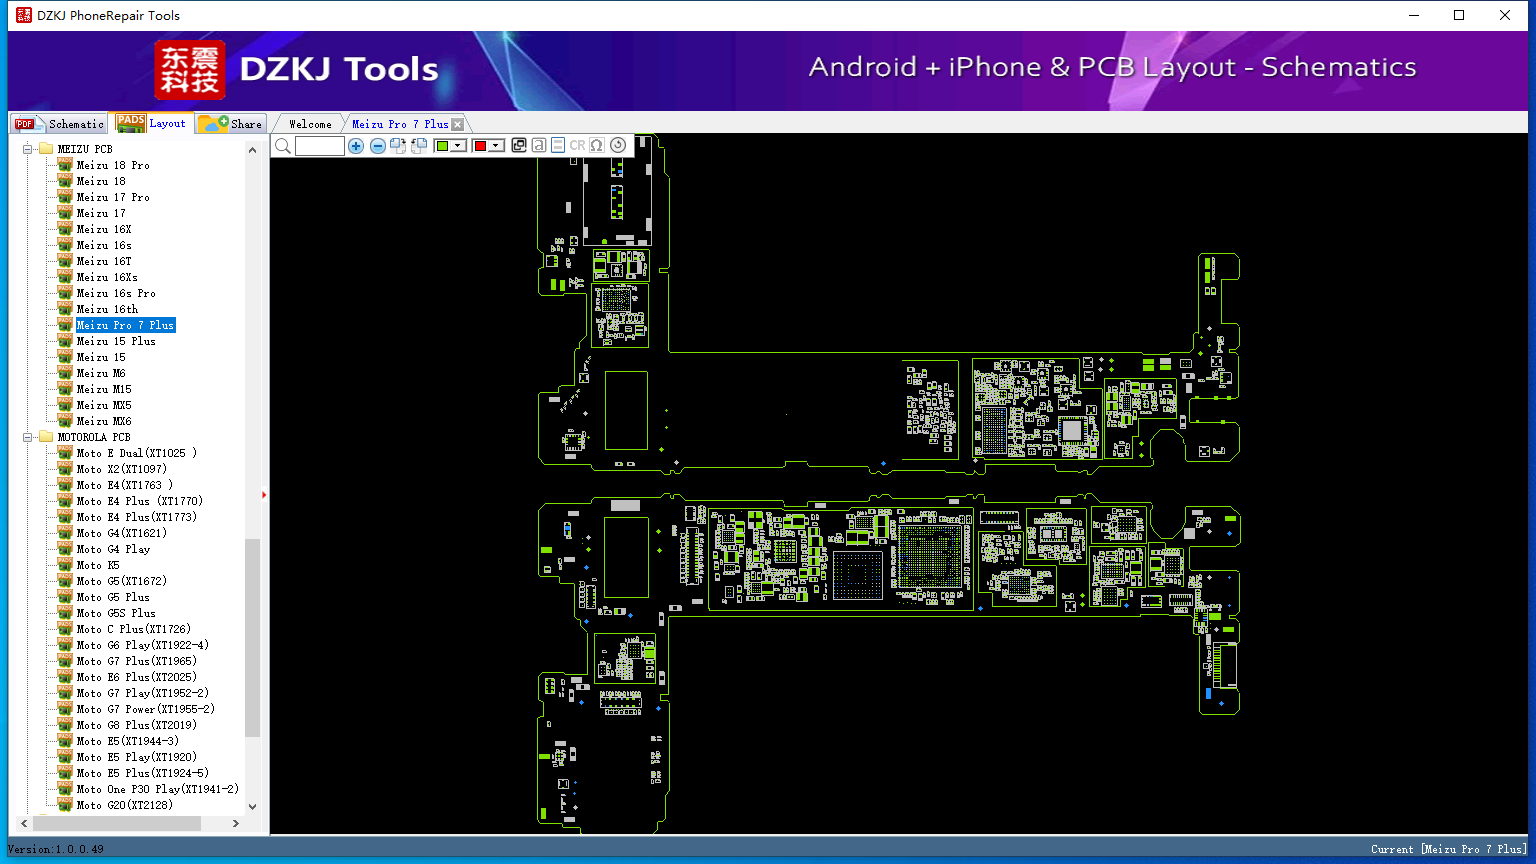
Task: Select Meizu 16X in the list
Action: click(104, 229)
